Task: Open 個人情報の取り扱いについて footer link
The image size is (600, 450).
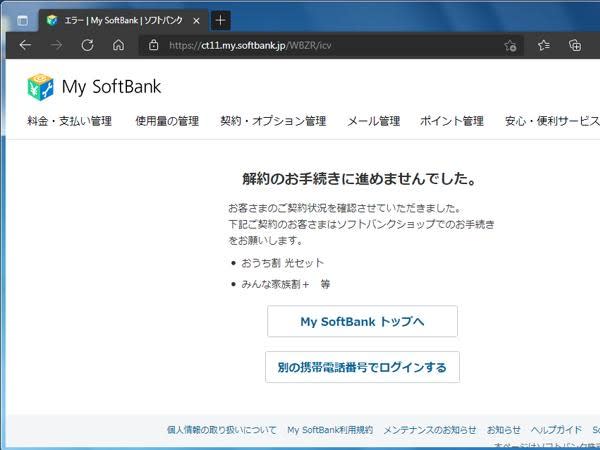Action: click(x=221, y=429)
